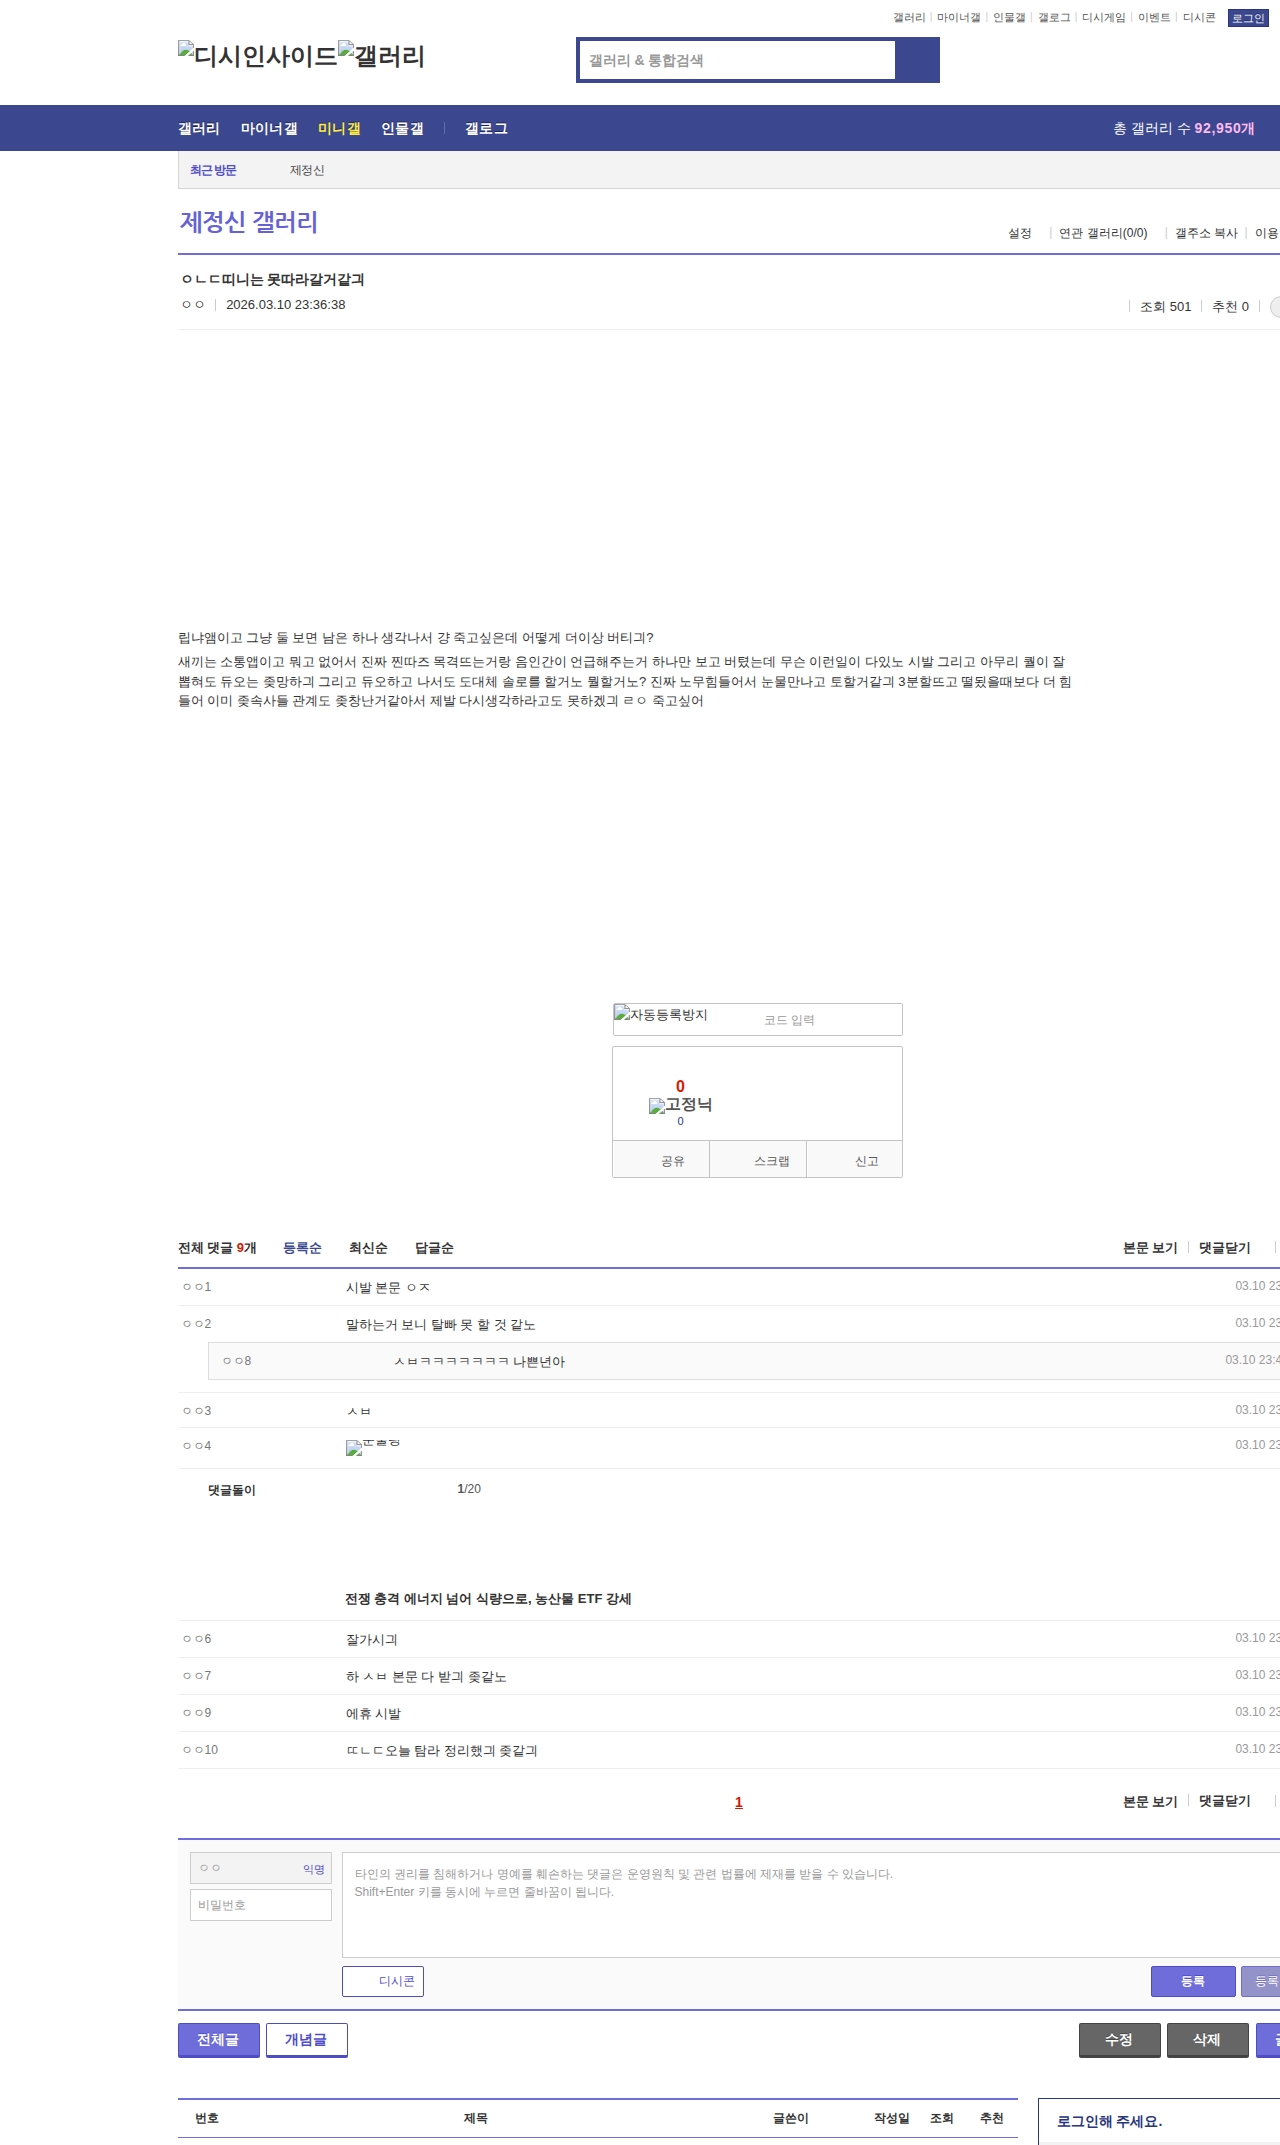Sort comments by 등록순
Image resolution: width=1280 pixels, height=2145 pixels.
tap(302, 1248)
